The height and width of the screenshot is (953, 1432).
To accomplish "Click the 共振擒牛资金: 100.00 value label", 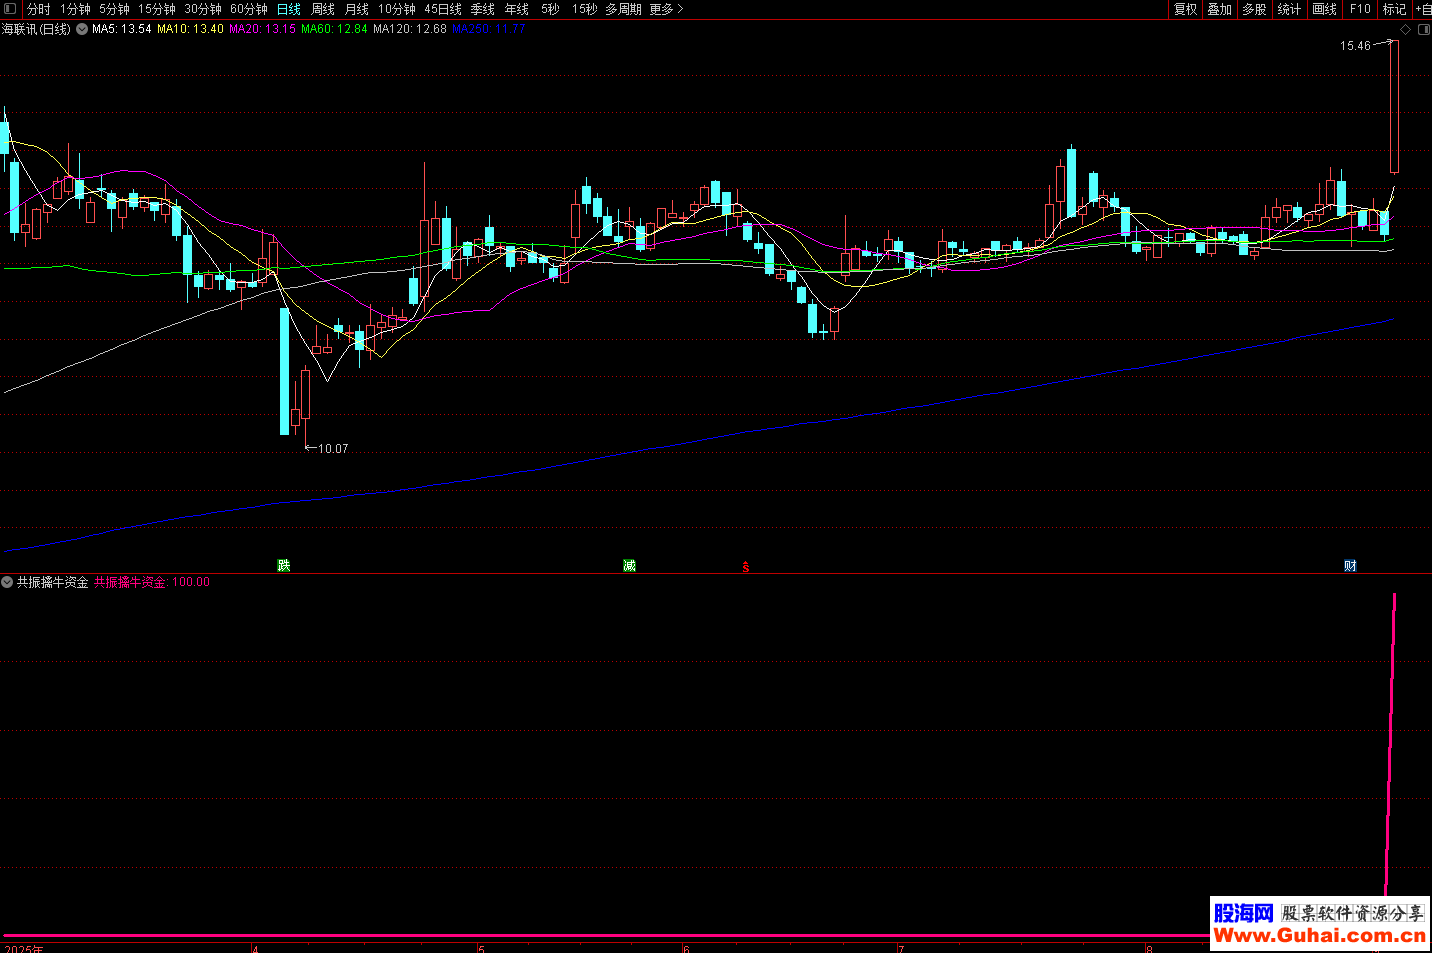I will click(x=152, y=582).
